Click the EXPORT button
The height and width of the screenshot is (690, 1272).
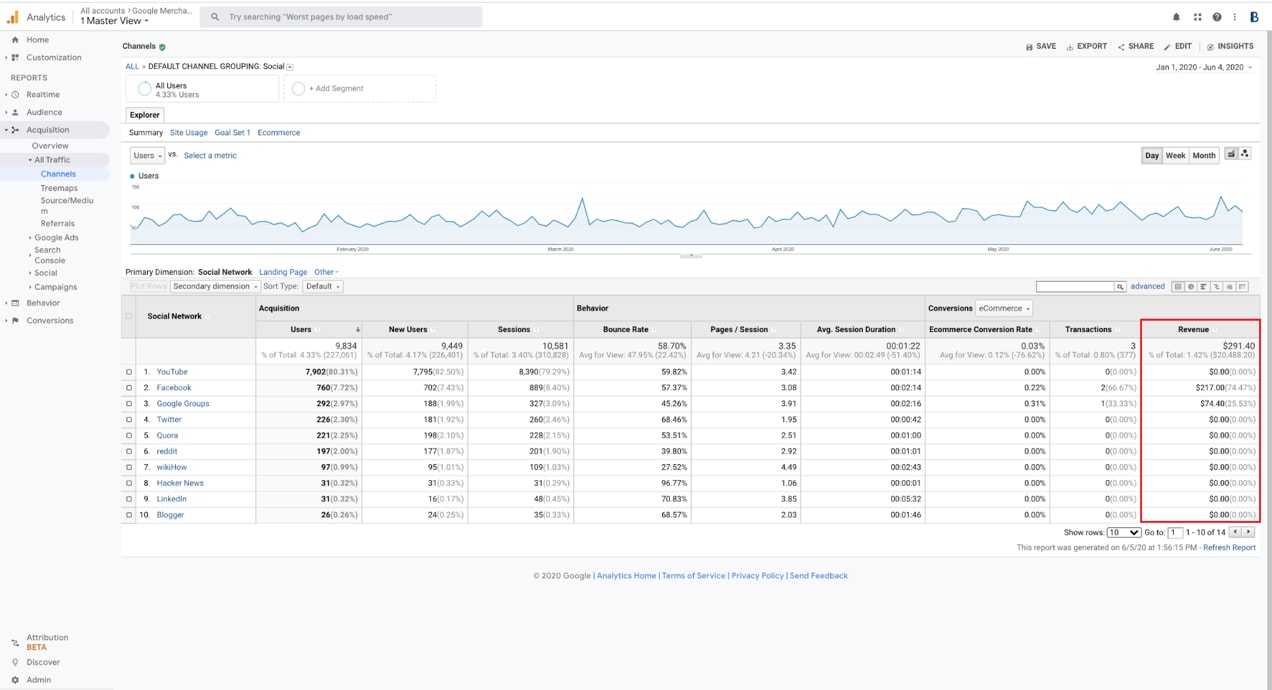tap(1085, 46)
